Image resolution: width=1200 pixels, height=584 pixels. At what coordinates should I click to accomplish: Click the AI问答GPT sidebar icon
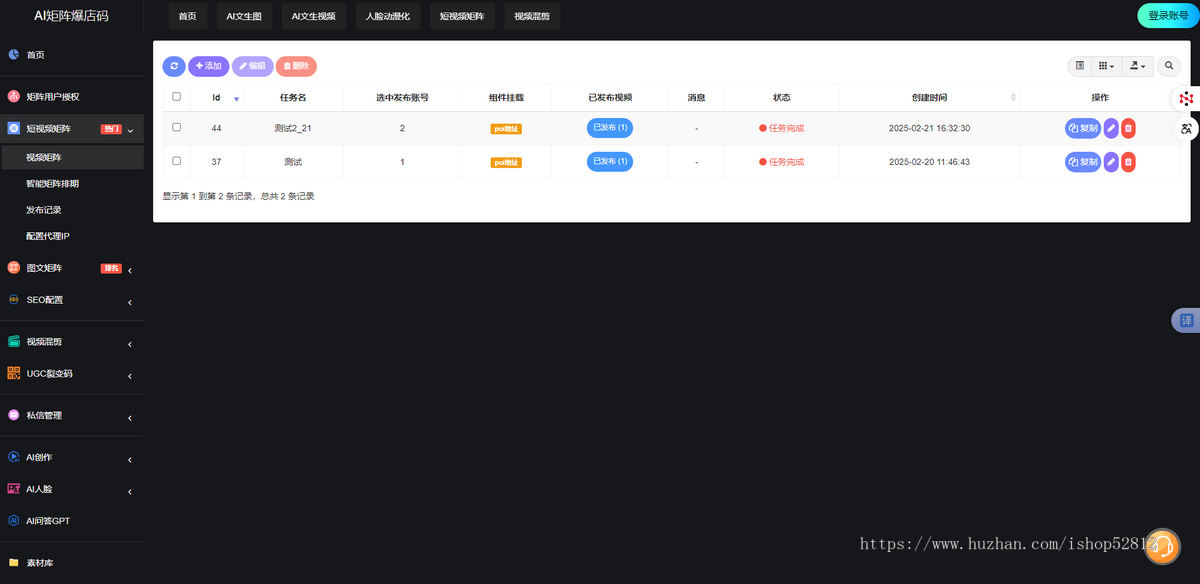pyautogui.click(x=14, y=521)
